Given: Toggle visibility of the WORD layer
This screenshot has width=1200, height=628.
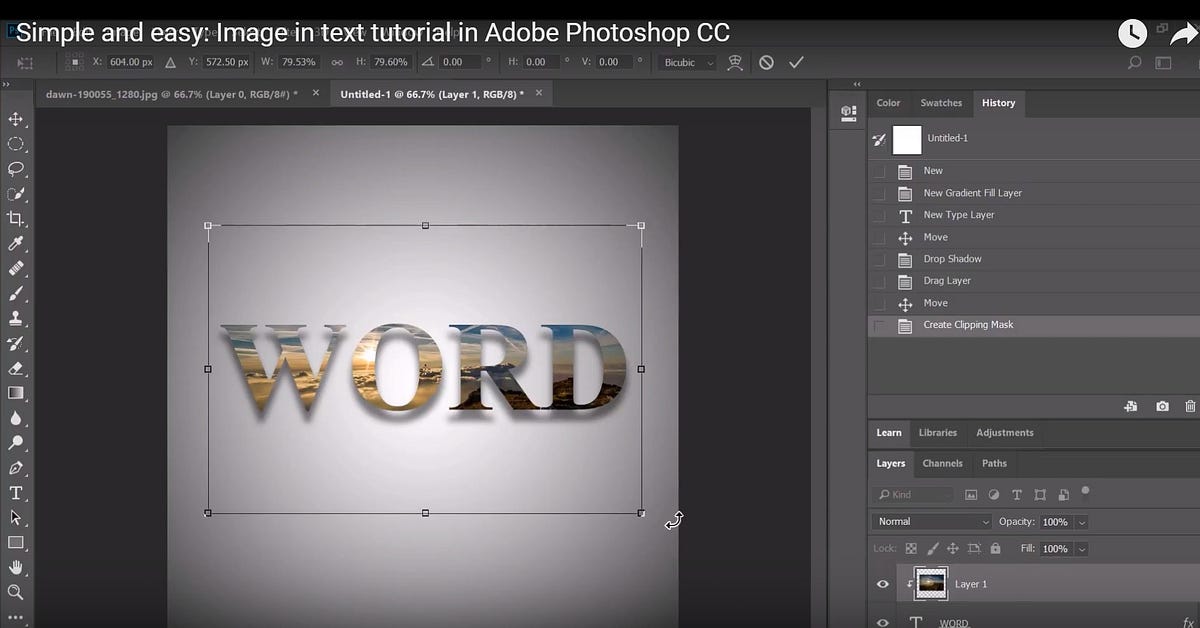Looking at the screenshot, I should (x=882, y=622).
